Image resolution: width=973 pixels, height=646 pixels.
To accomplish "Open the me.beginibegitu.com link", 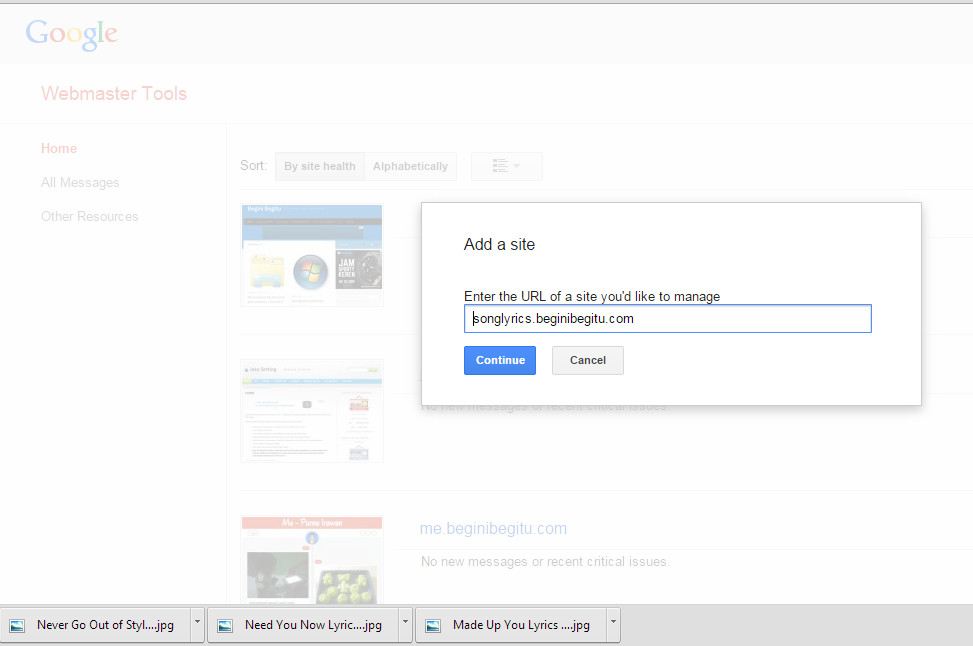I will point(493,529).
